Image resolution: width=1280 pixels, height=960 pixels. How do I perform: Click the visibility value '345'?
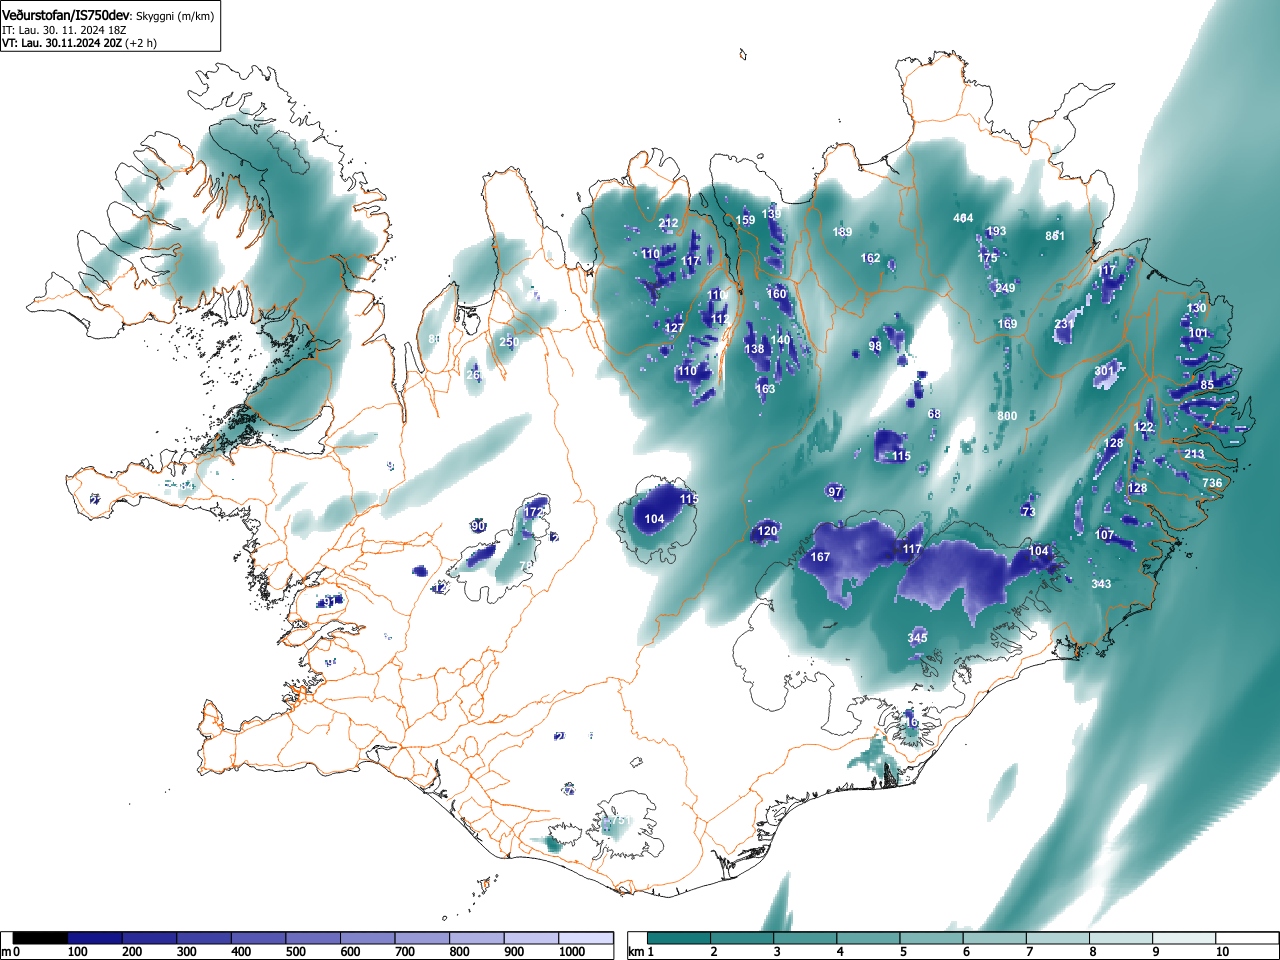pos(917,638)
